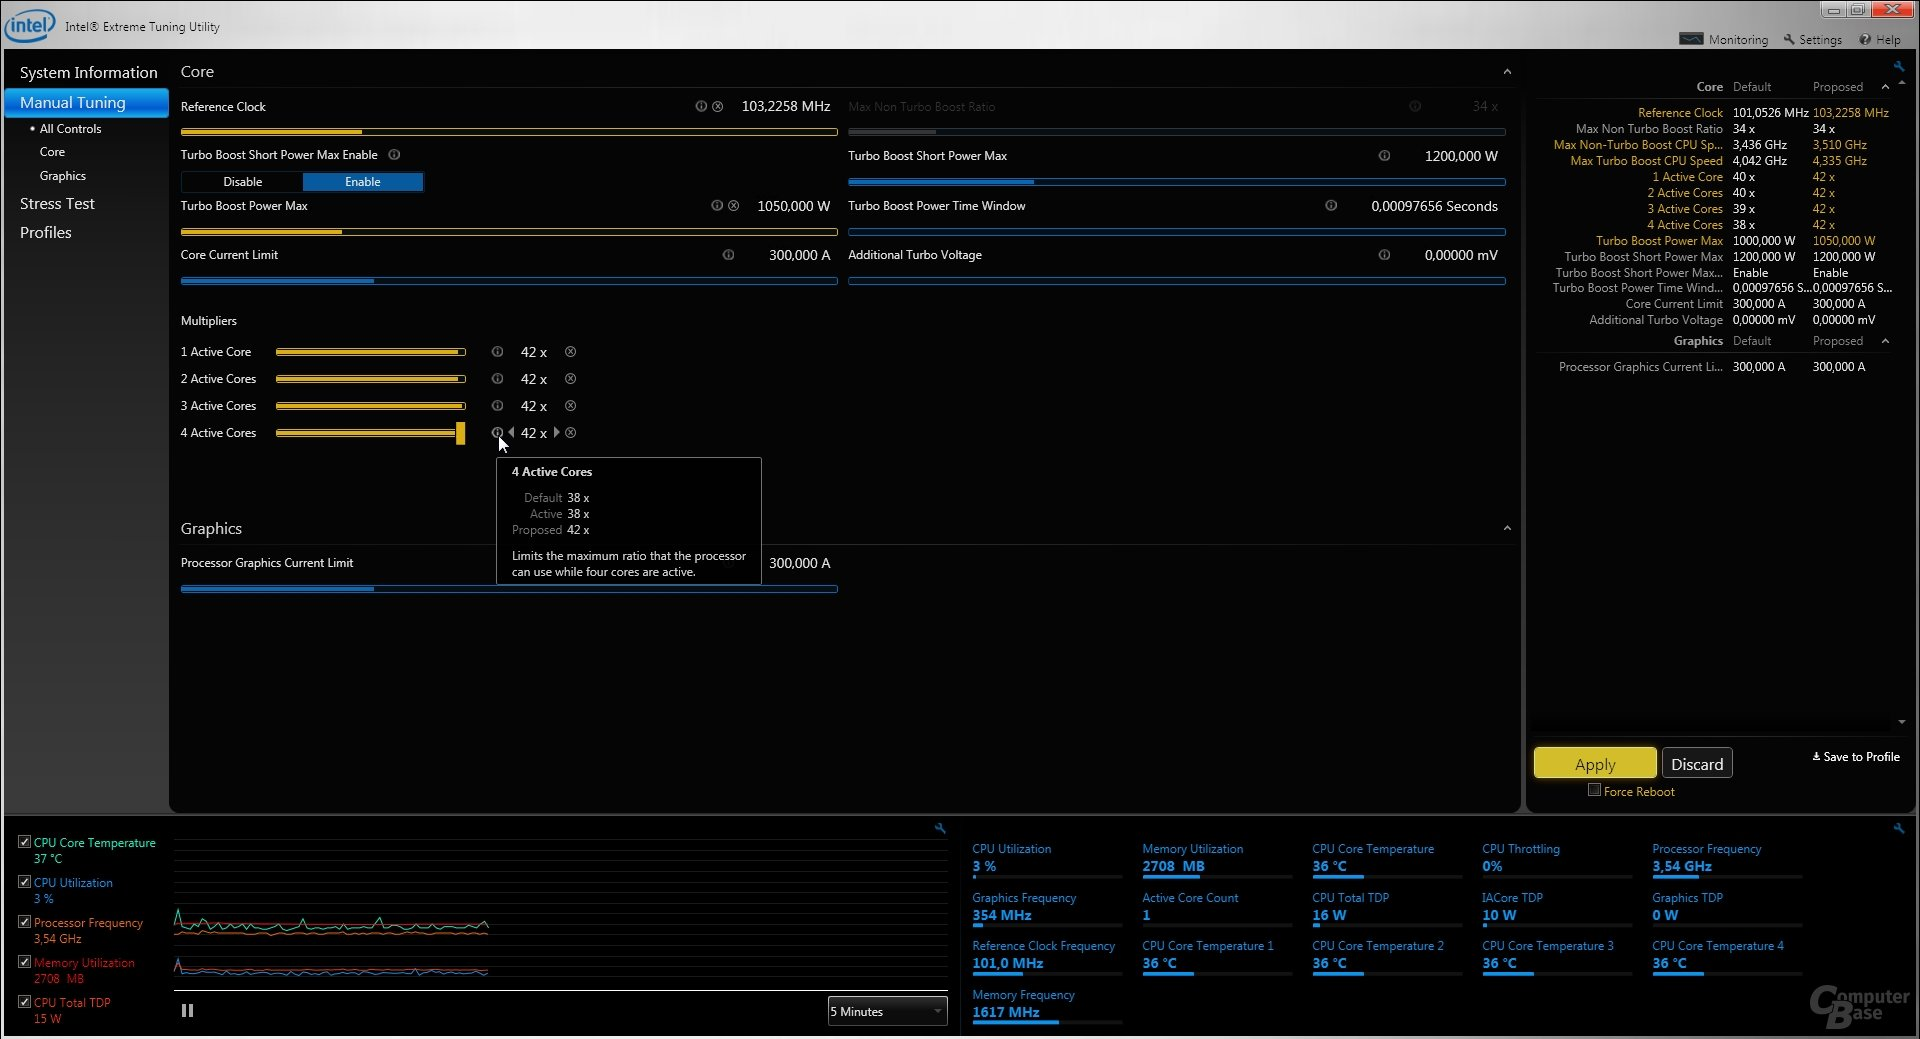Screen dimensions: 1920x1039
Task: Click the Reference Clock value 103,2258 MHz
Action: 786,106
